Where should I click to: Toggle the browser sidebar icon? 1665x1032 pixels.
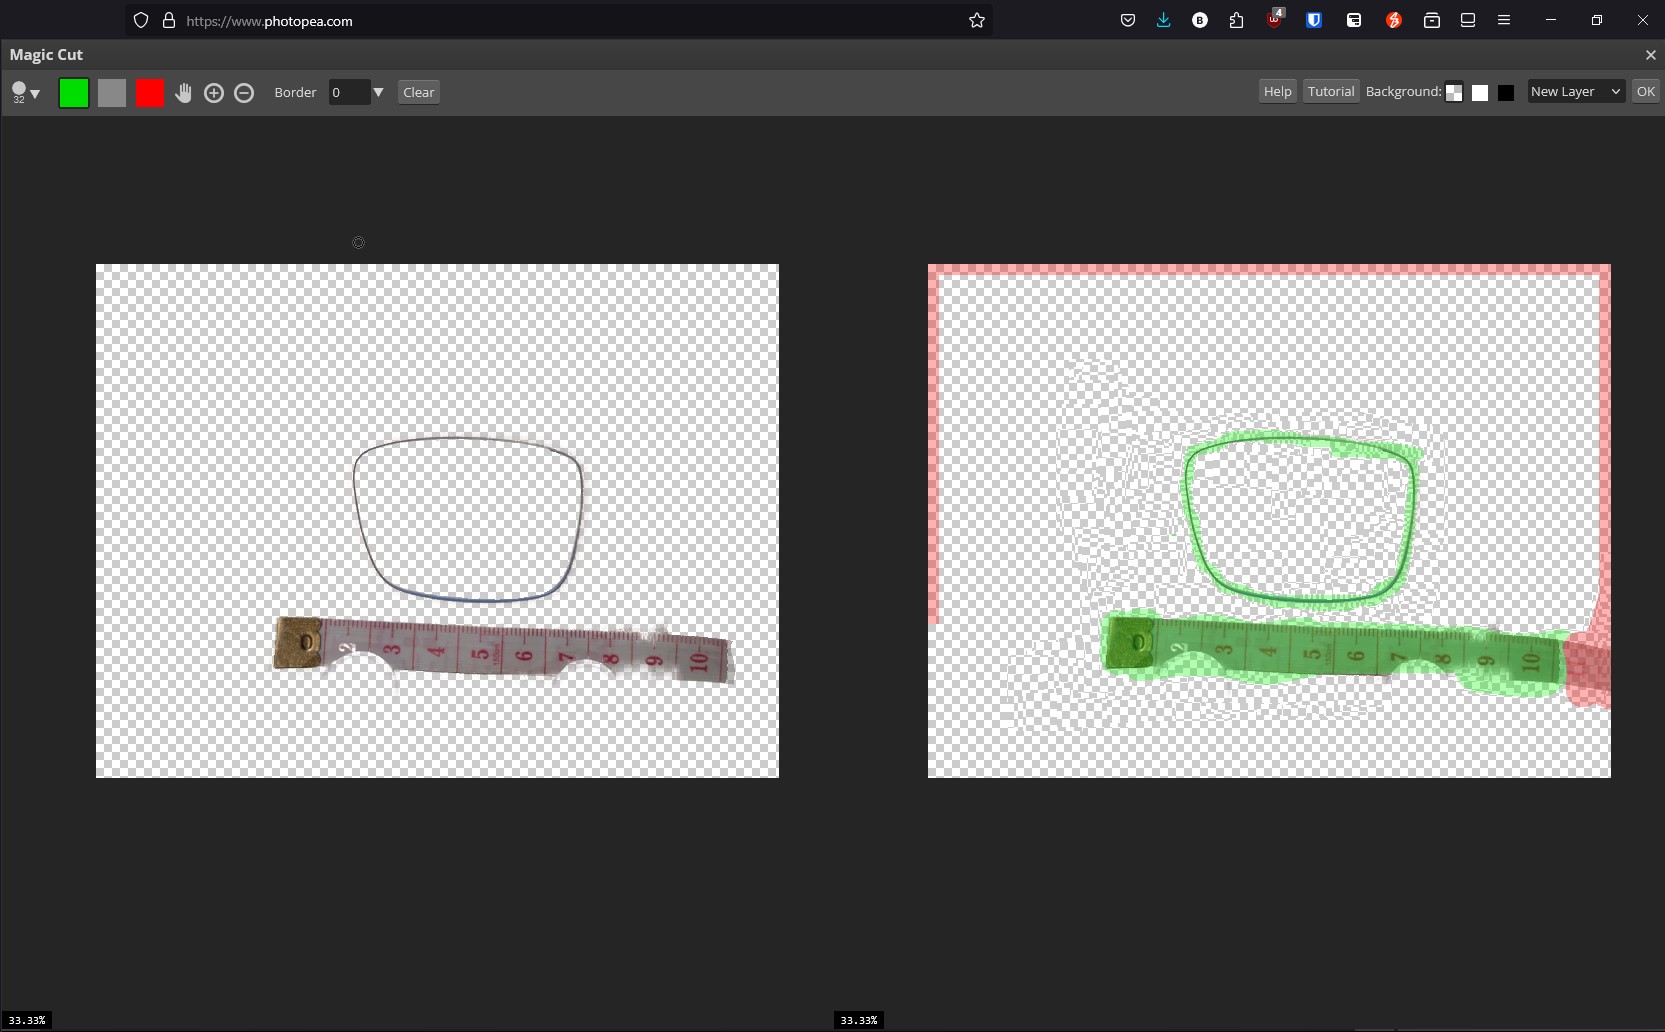[1468, 20]
